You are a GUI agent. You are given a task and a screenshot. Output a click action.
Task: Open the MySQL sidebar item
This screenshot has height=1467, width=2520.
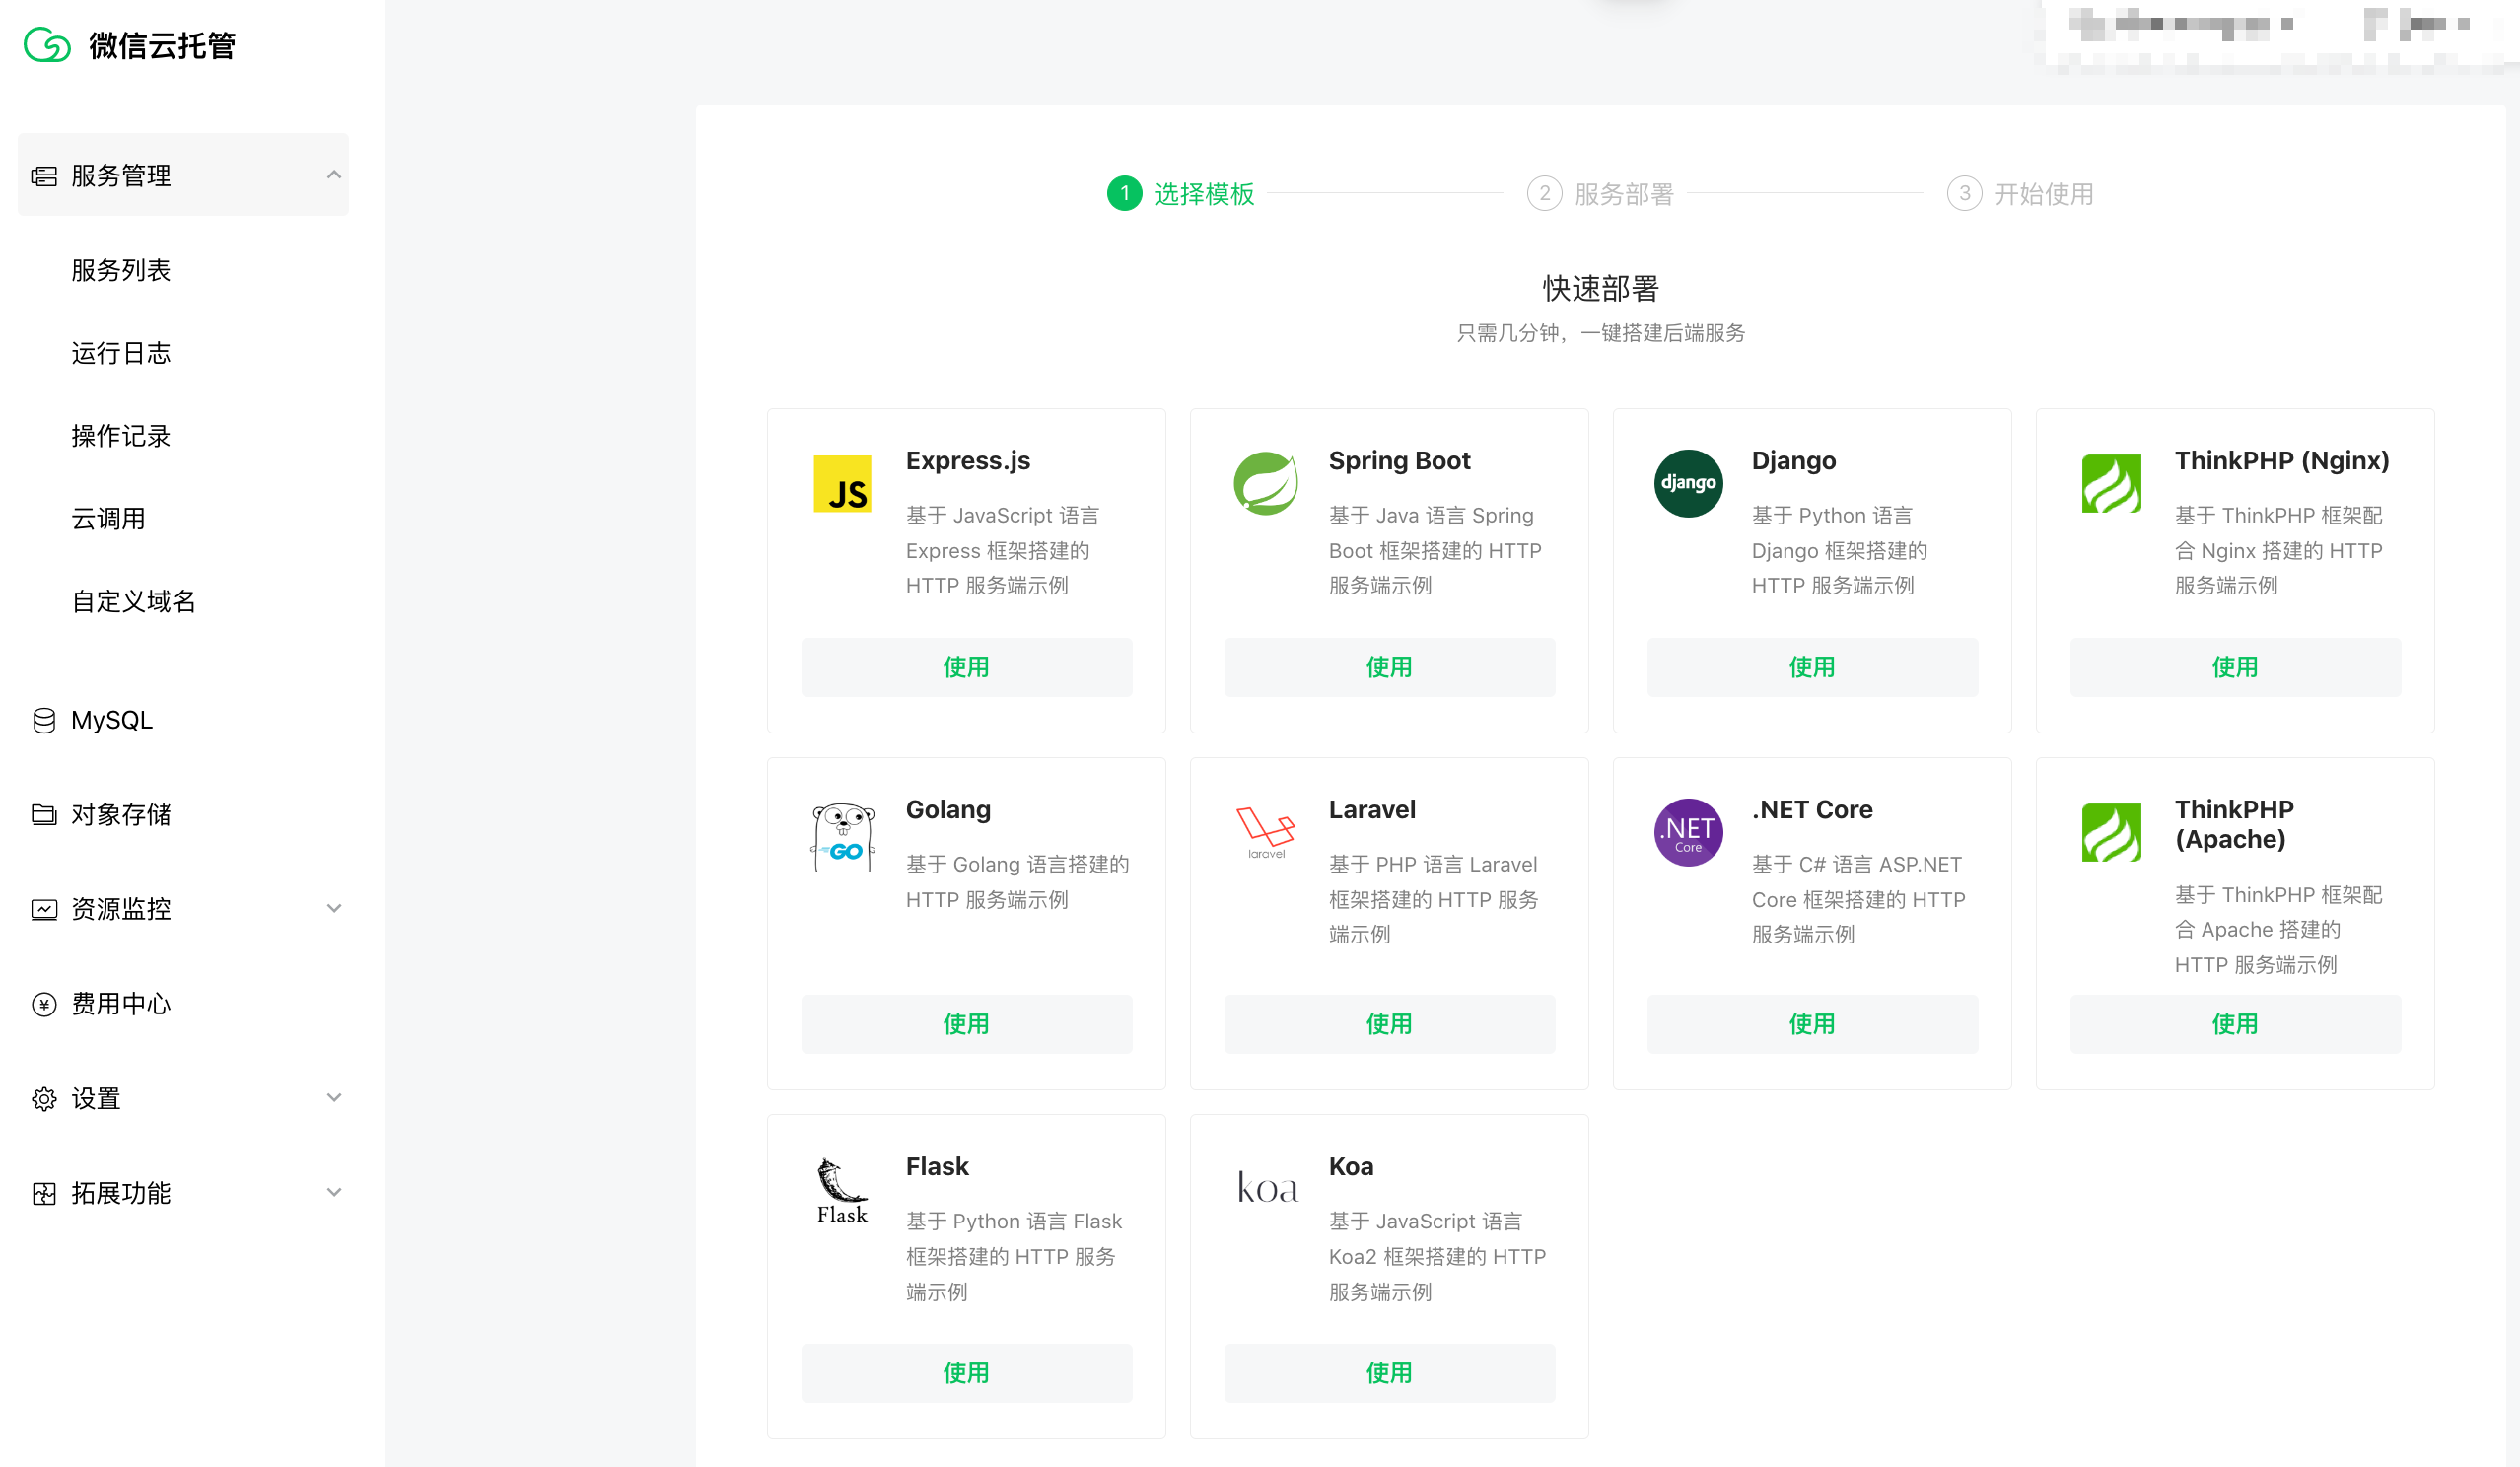(x=111, y=720)
